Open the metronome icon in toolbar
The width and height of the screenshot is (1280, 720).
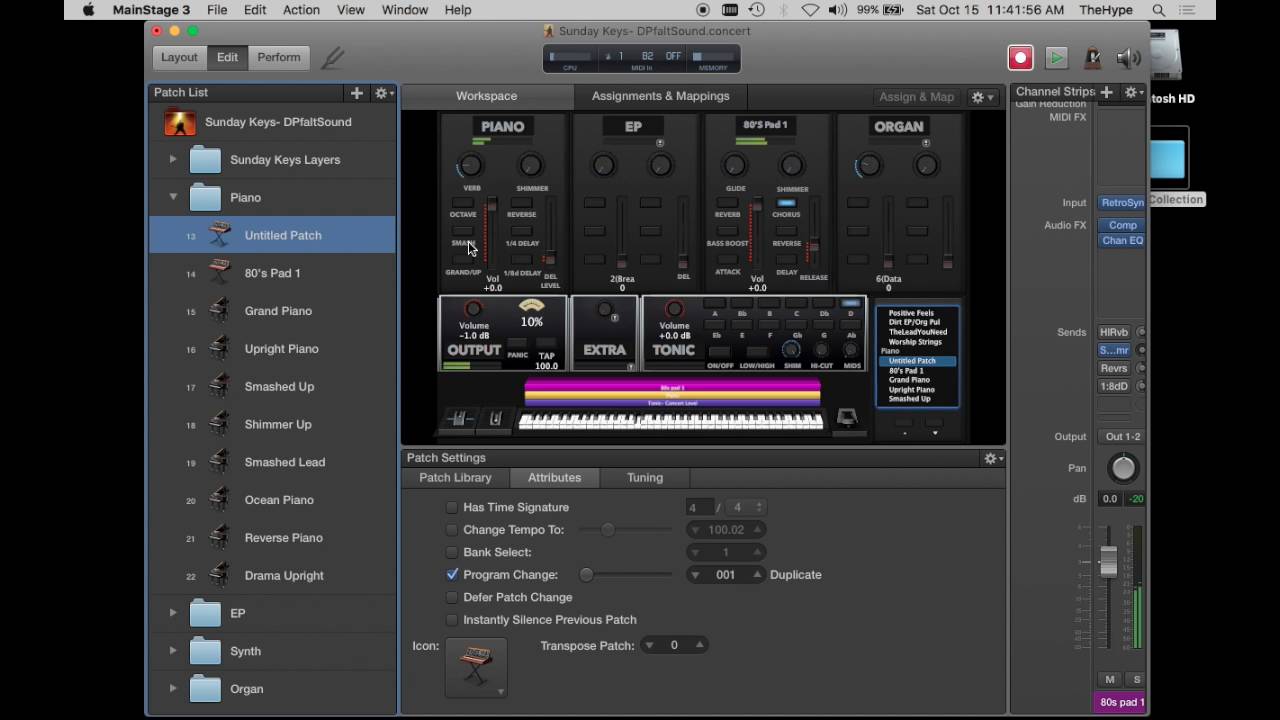pyautogui.click(x=1092, y=58)
